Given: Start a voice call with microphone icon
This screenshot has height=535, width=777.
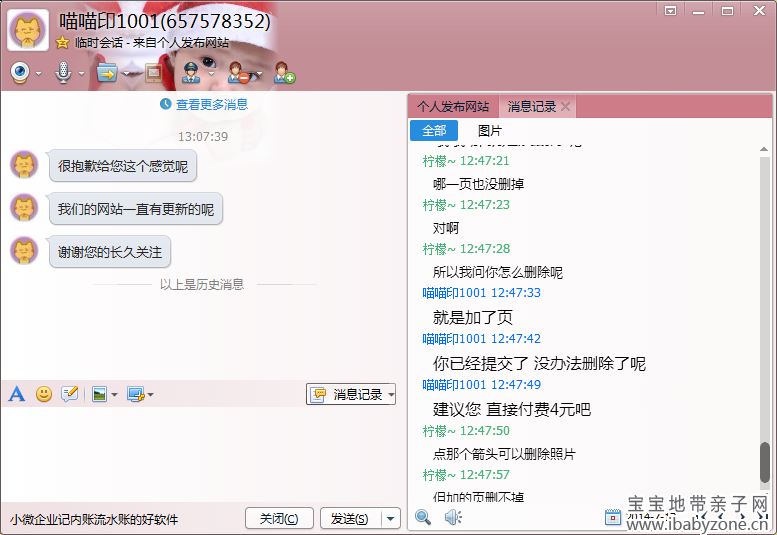Looking at the screenshot, I should (63, 73).
